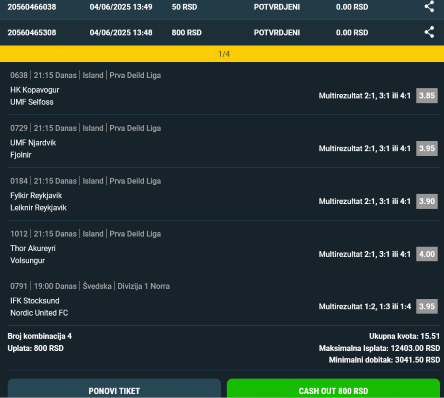This screenshot has height=398, width=444.
Task: Click the PONOVI TIKET button
Action: point(114,389)
